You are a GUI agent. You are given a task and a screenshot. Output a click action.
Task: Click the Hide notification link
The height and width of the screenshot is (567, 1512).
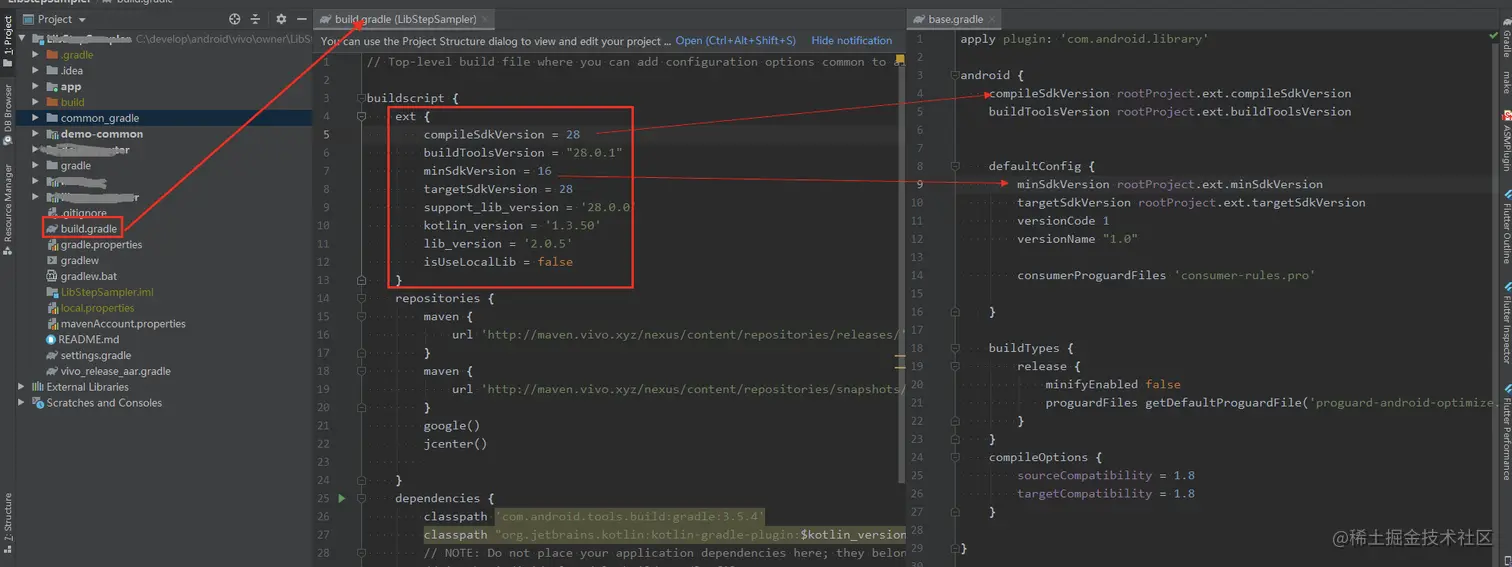coord(851,41)
